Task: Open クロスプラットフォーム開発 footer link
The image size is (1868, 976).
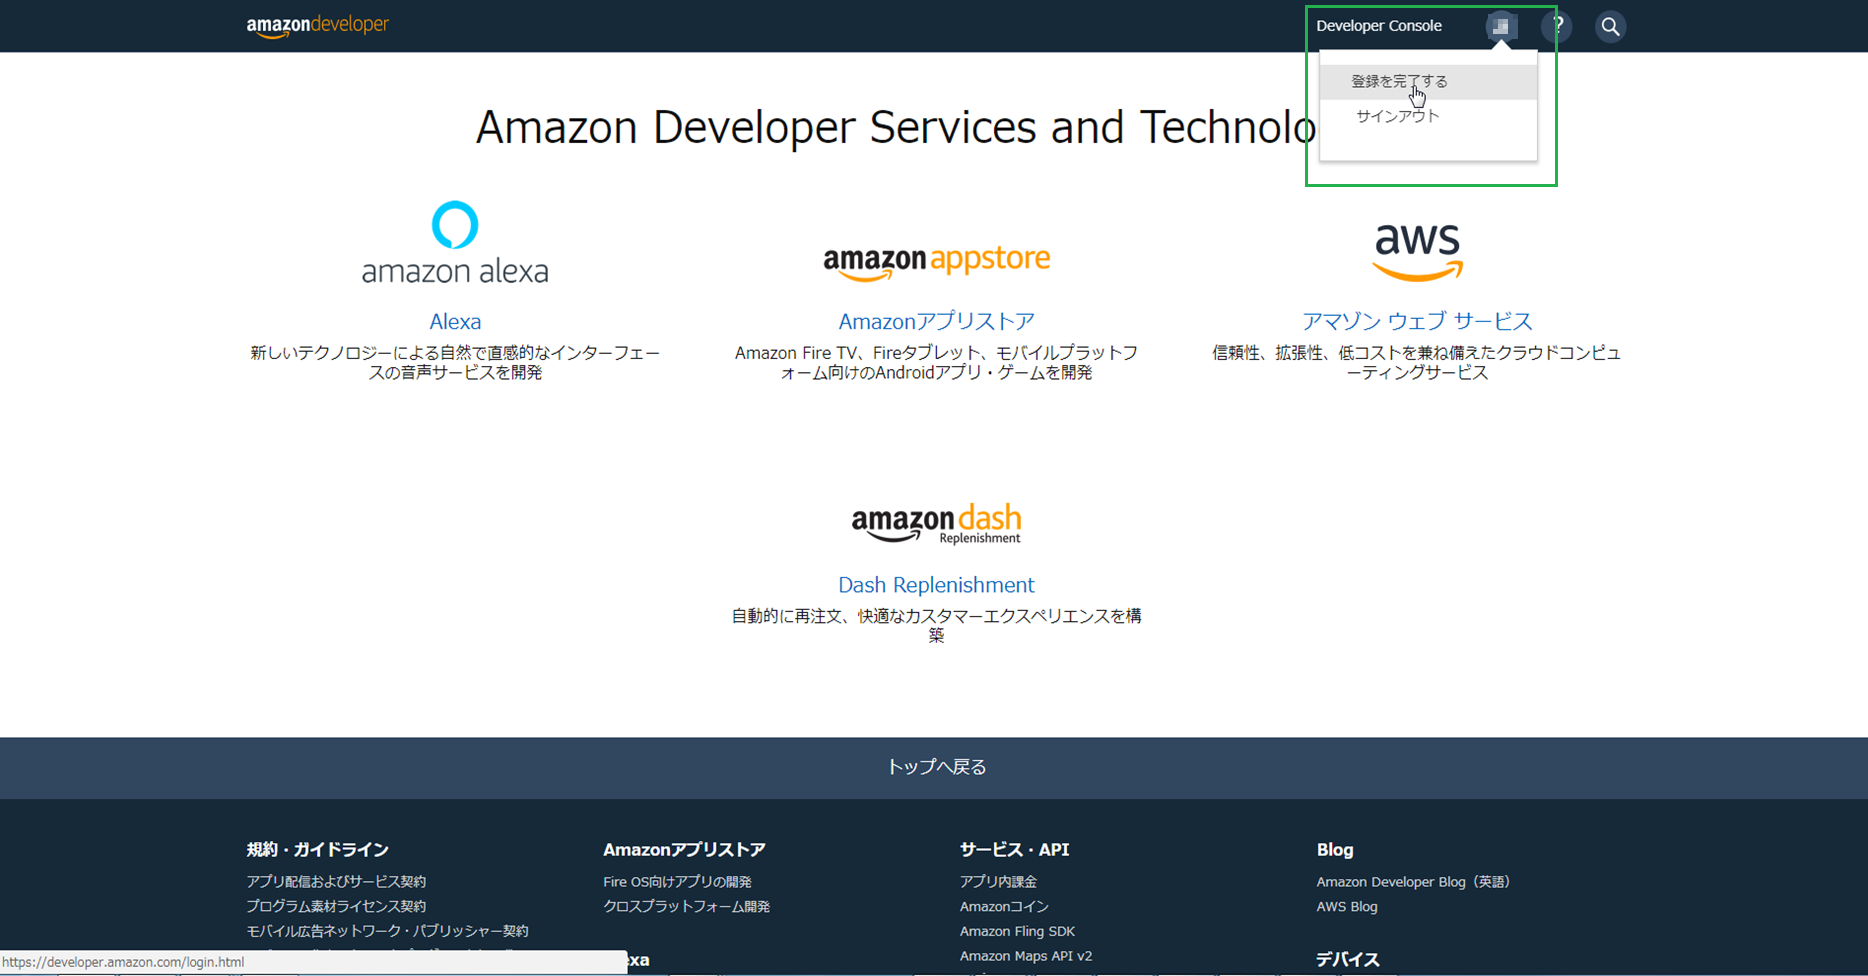Action: tap(686, 907)
